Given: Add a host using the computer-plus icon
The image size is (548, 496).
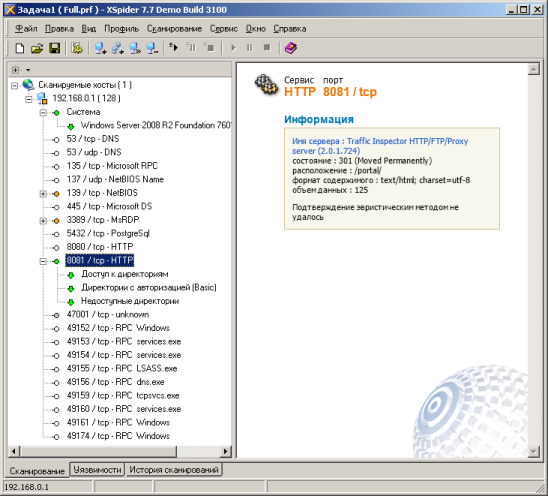Looking at the screenshot, I should click(100, 48).
